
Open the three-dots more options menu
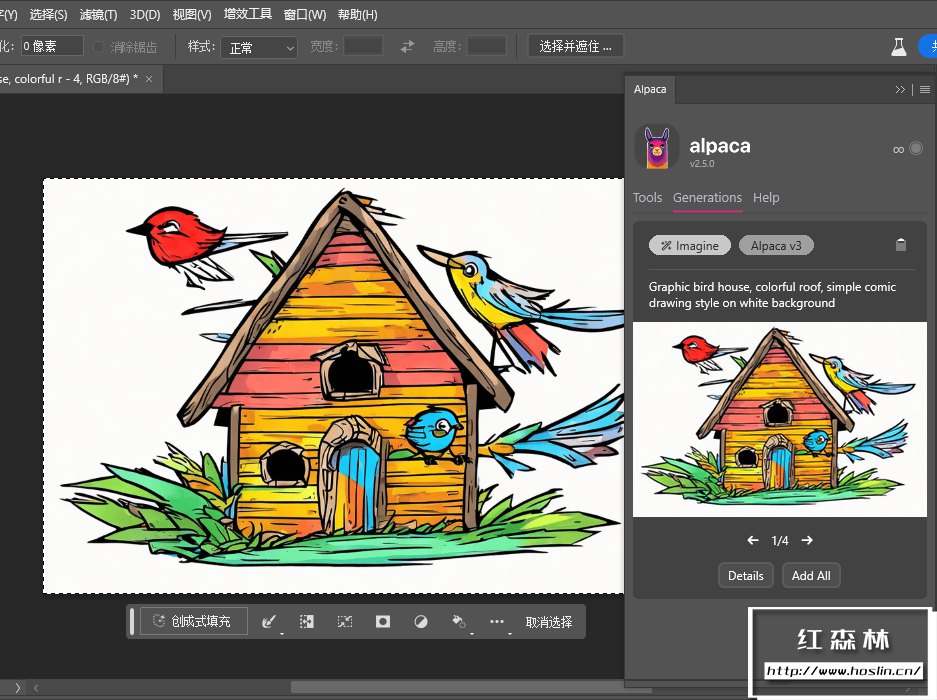[x=497, y=621]
